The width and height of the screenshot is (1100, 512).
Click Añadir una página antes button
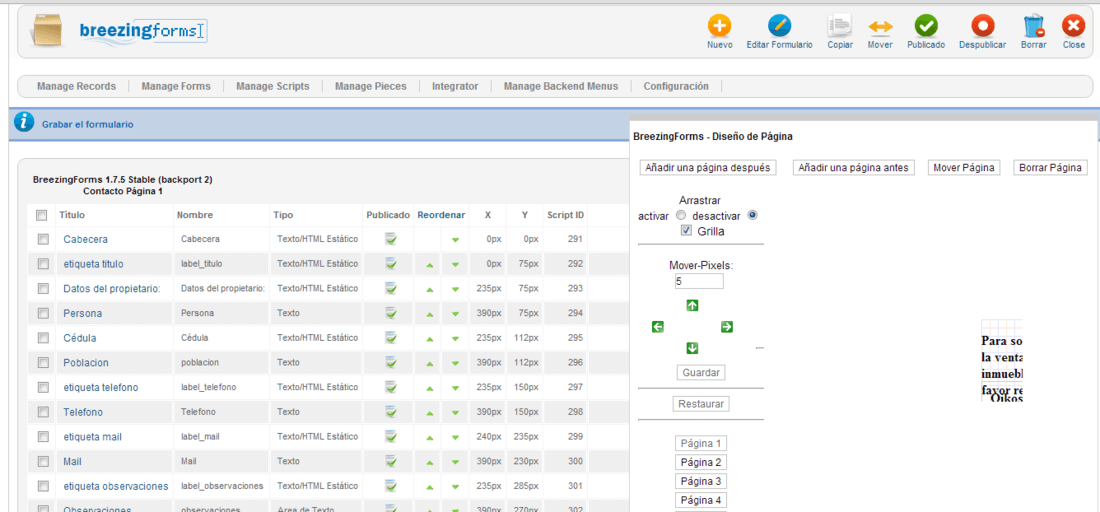[853, 168]
